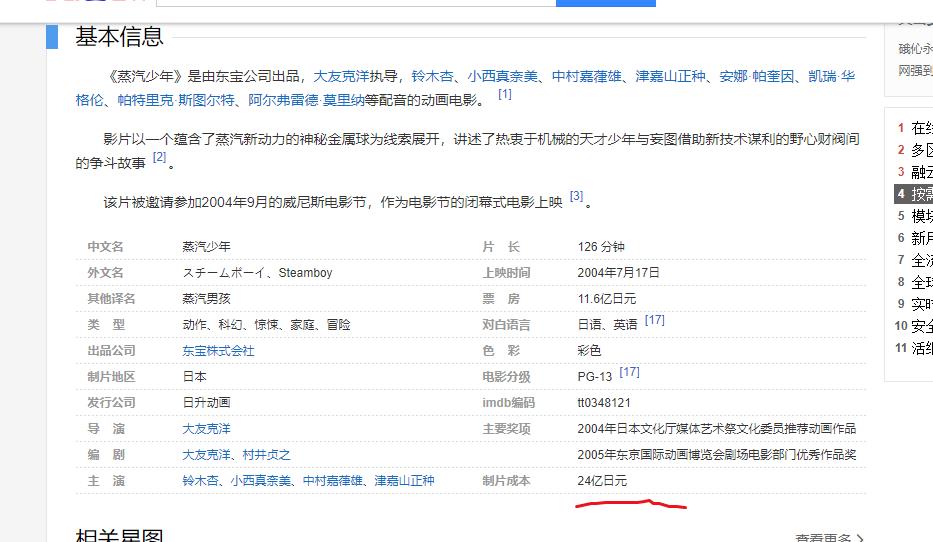The image size is (933, 542).
Task: Click the 电影分级 value PG-13
Action: (594, 377)
